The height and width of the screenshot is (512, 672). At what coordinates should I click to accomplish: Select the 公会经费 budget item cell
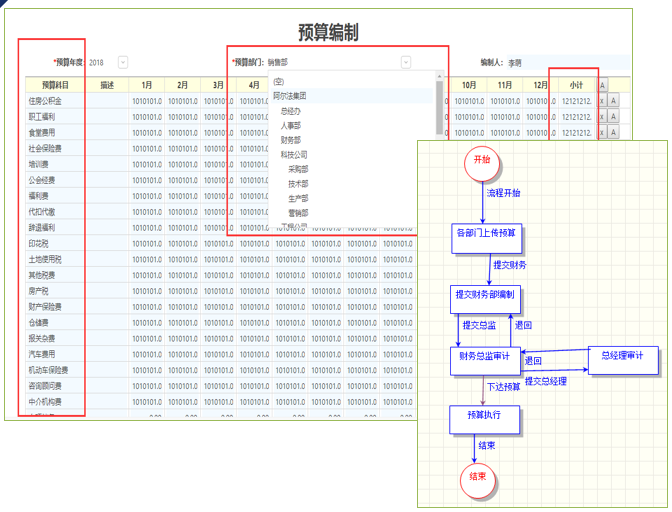pos(55,180)
